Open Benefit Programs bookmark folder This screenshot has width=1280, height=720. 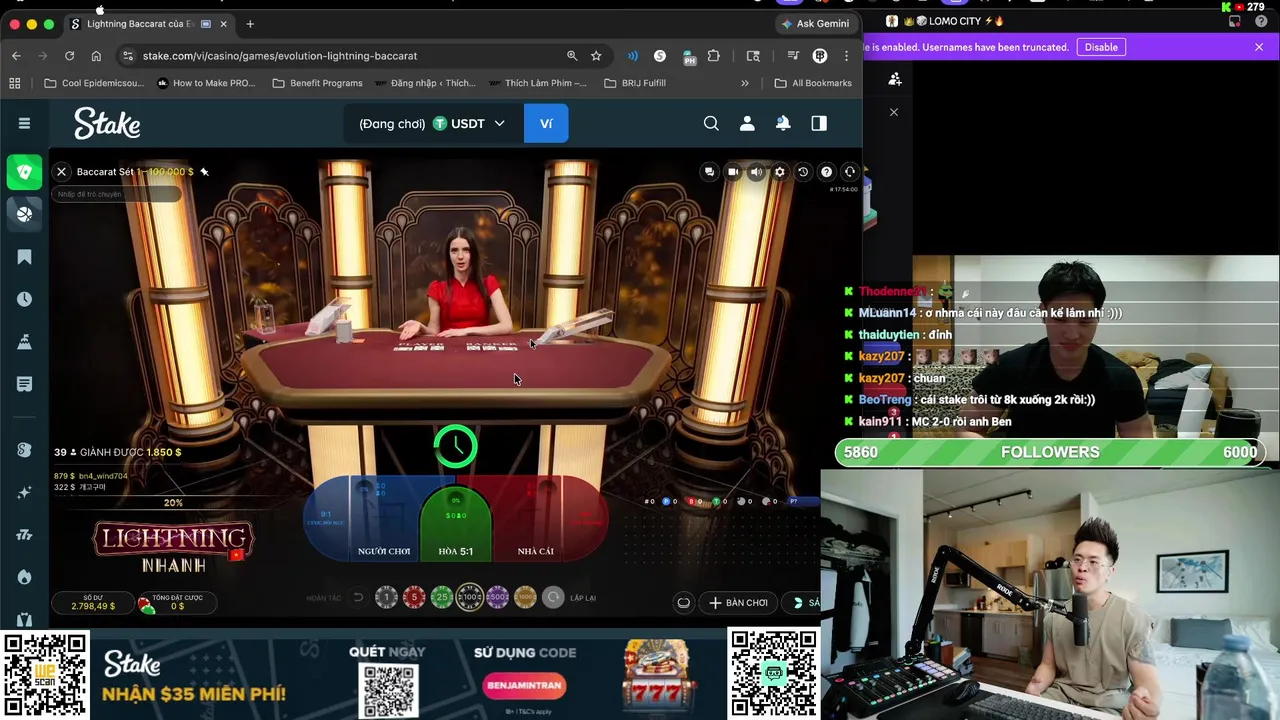[x=317, y=83]
